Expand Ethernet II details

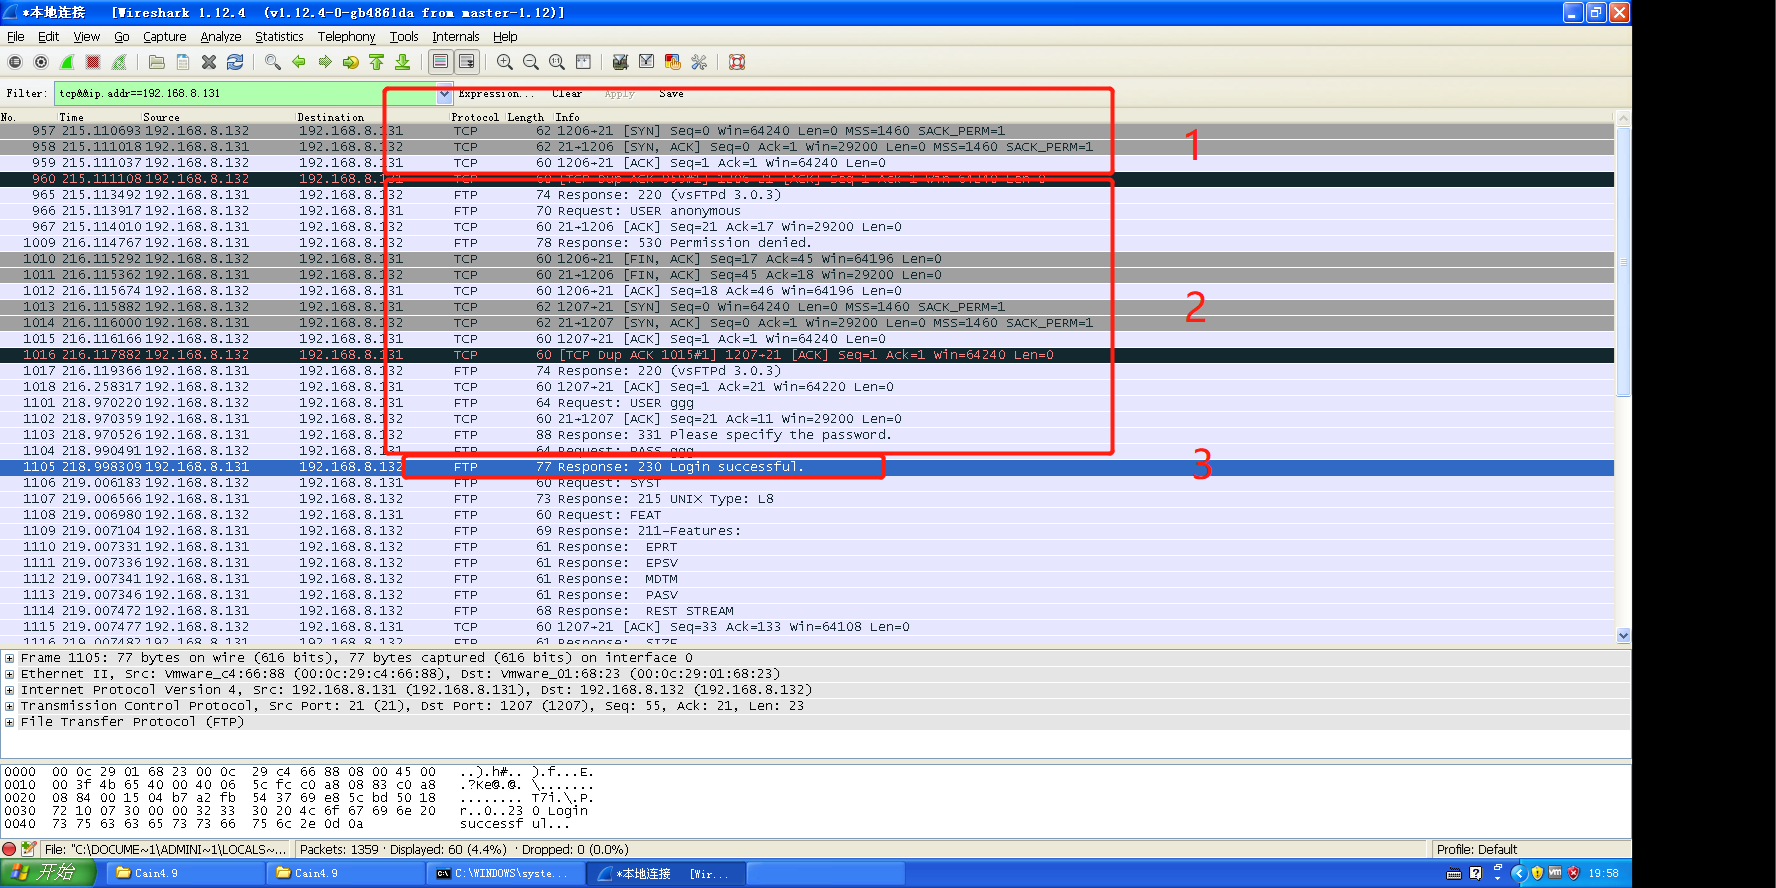tap(9, 674)
